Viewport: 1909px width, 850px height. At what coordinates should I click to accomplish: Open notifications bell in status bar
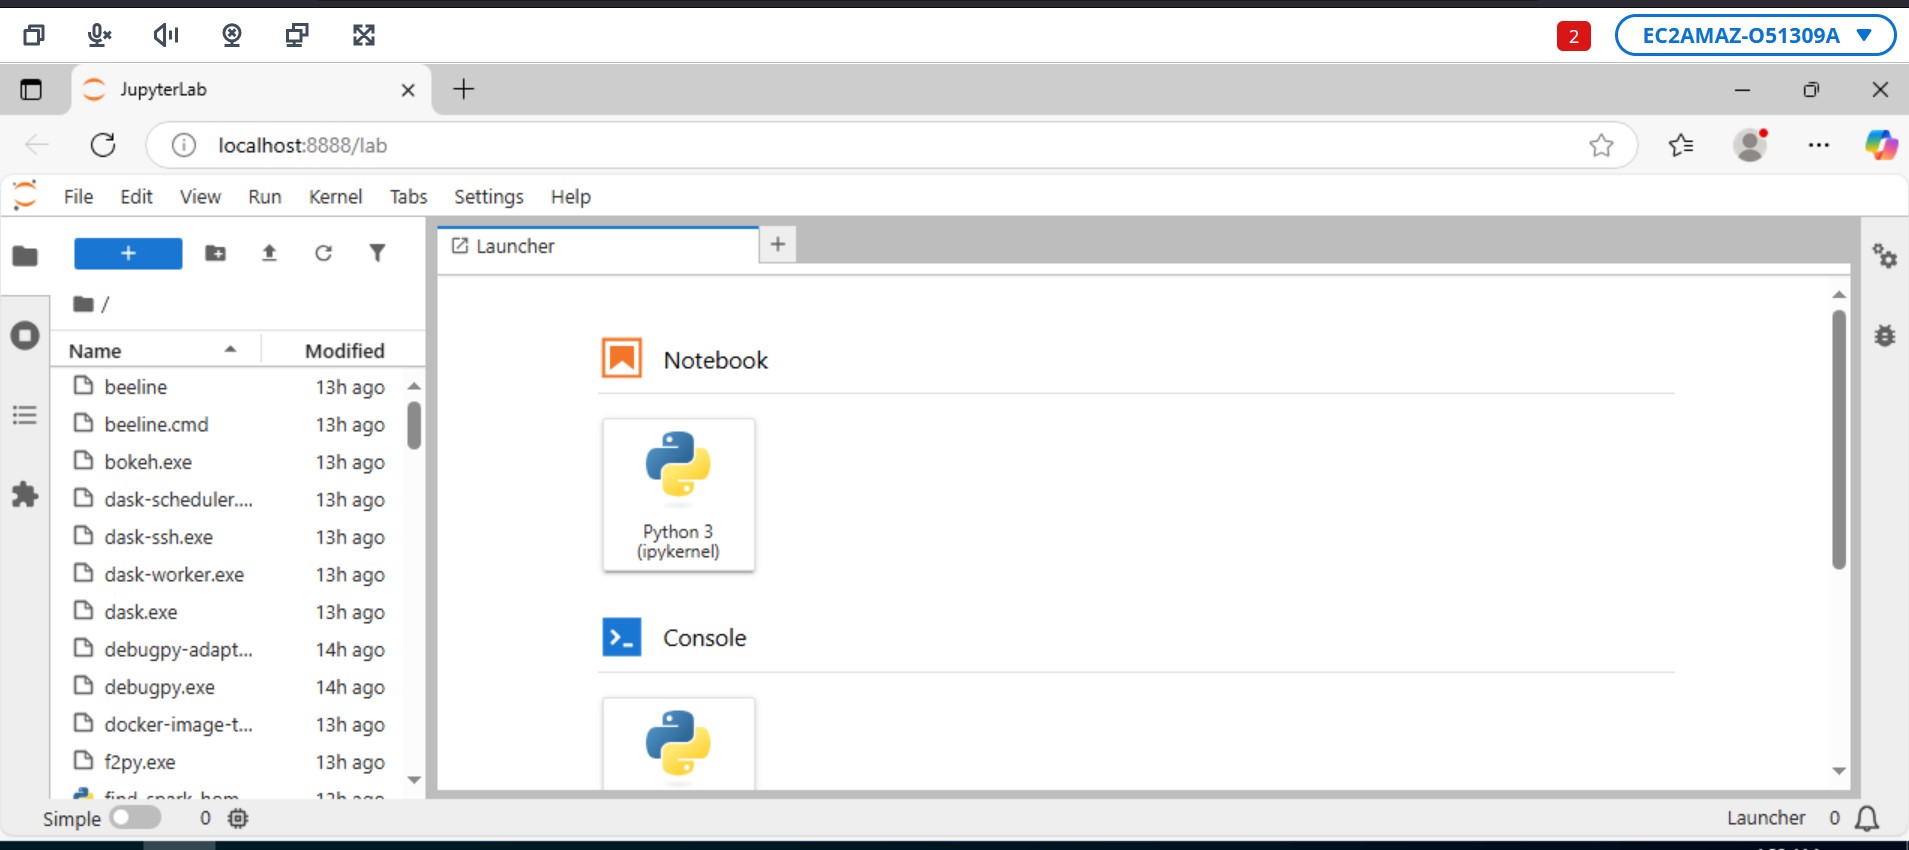(x=1866, y=819)
